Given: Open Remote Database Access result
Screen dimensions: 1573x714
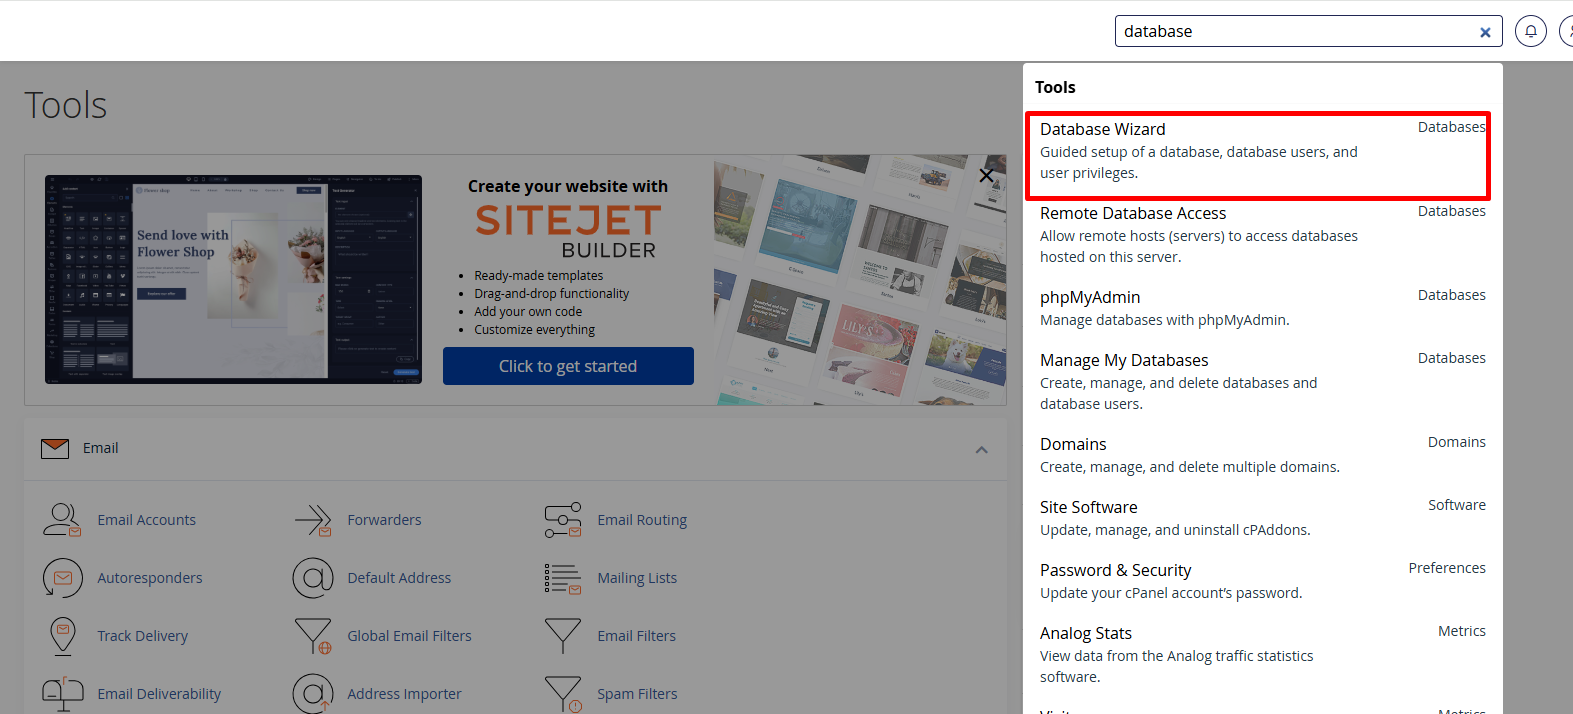Looking at the screenshot, I should [1132, 213].
